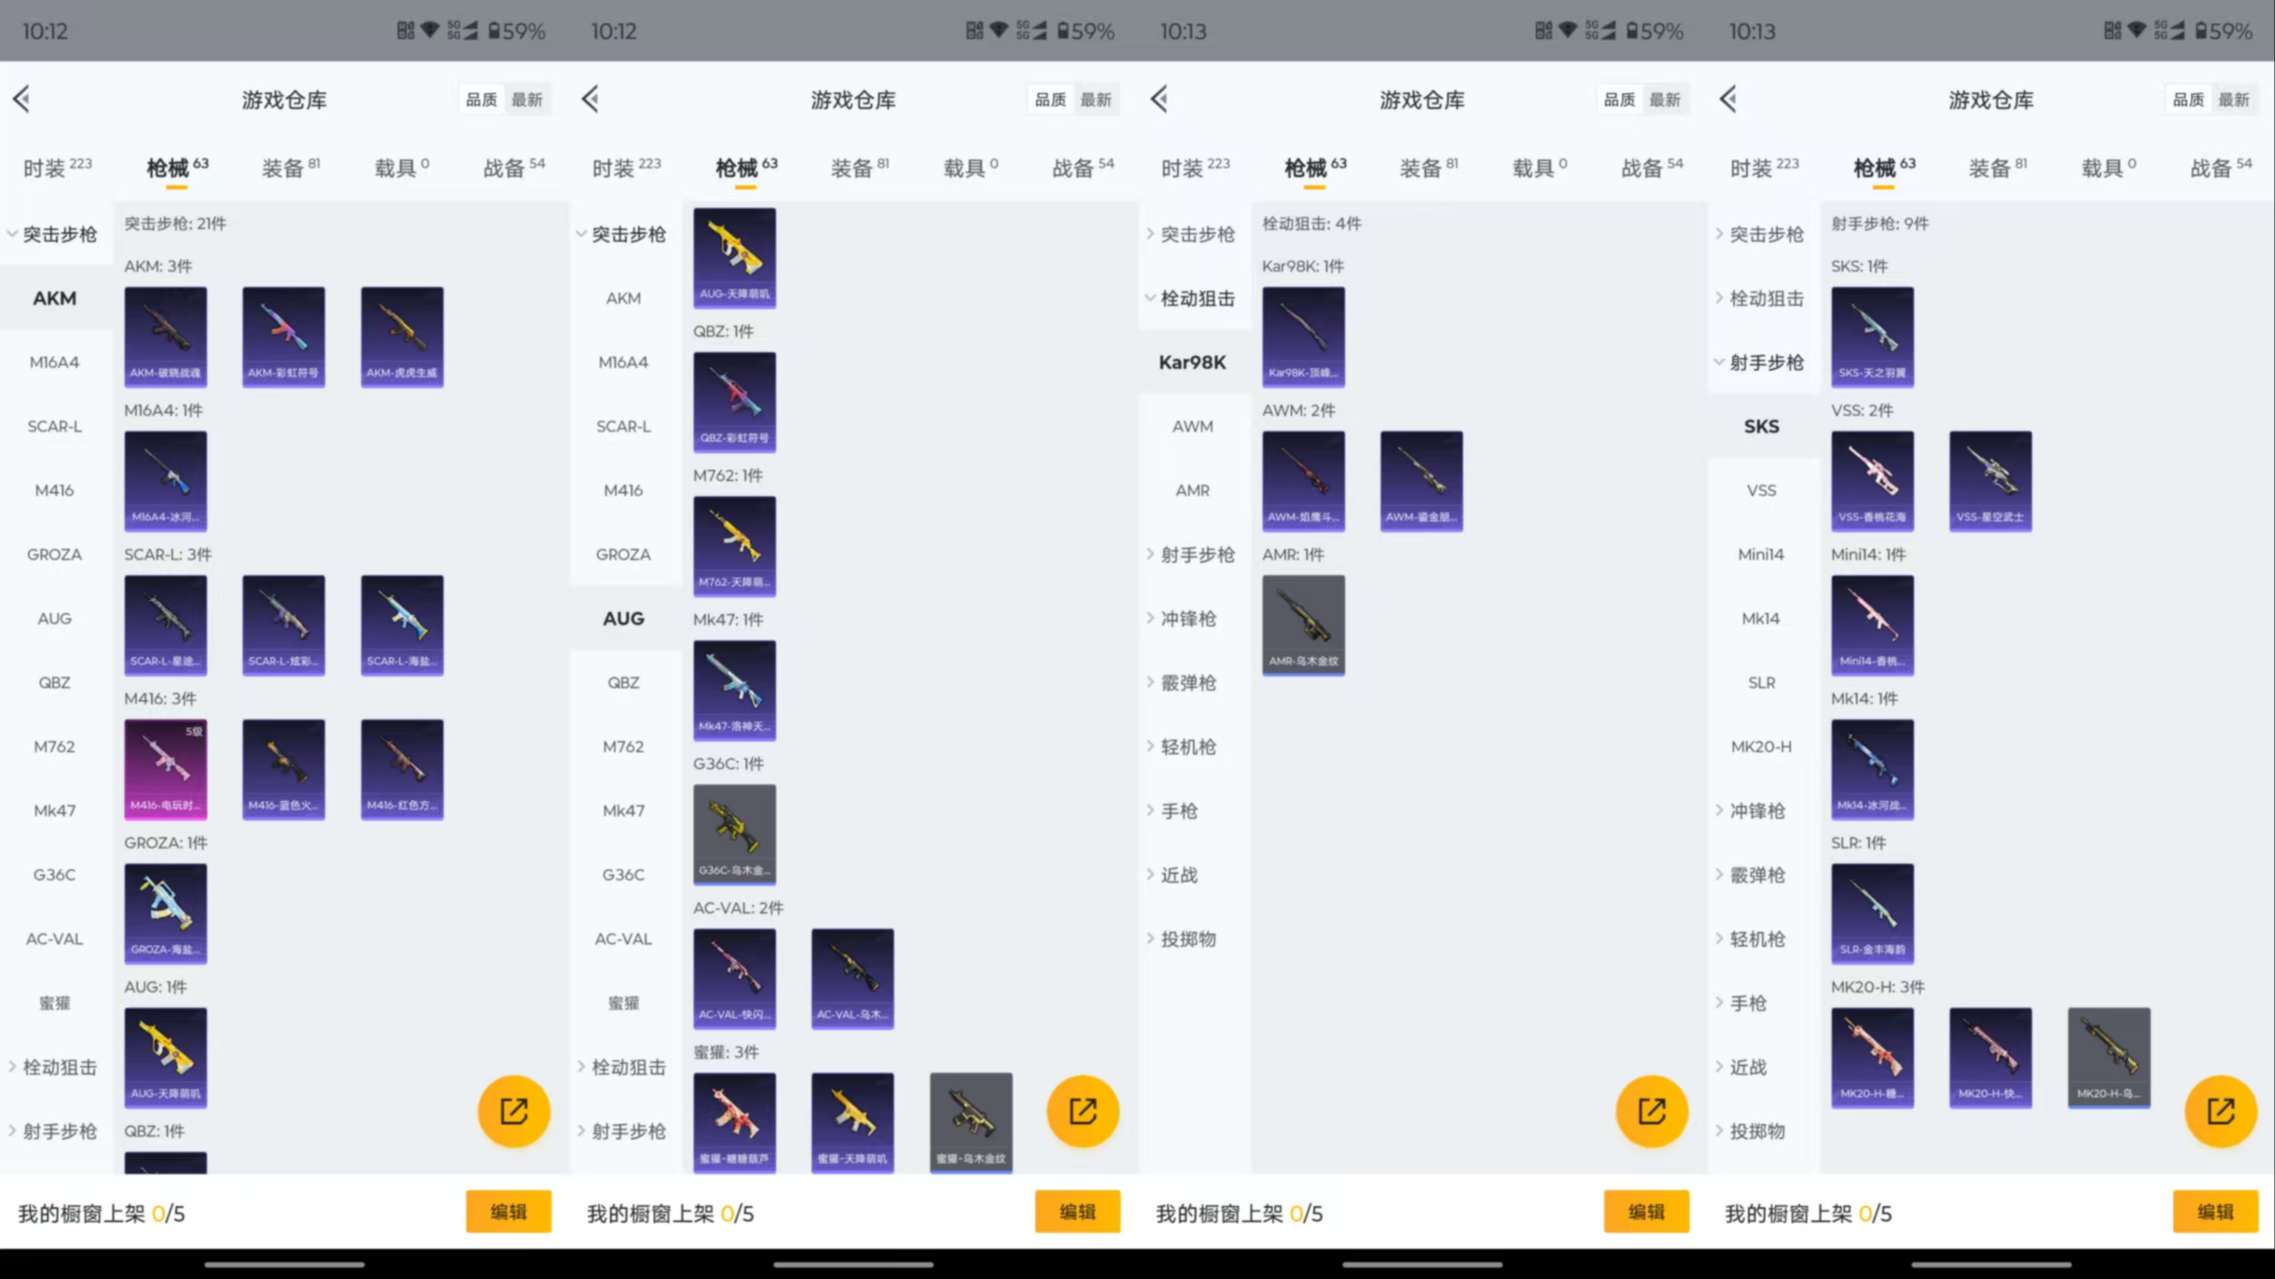Tap the back arrow on the first screen
The image size is (2275, 1279).
click(21, 98)
